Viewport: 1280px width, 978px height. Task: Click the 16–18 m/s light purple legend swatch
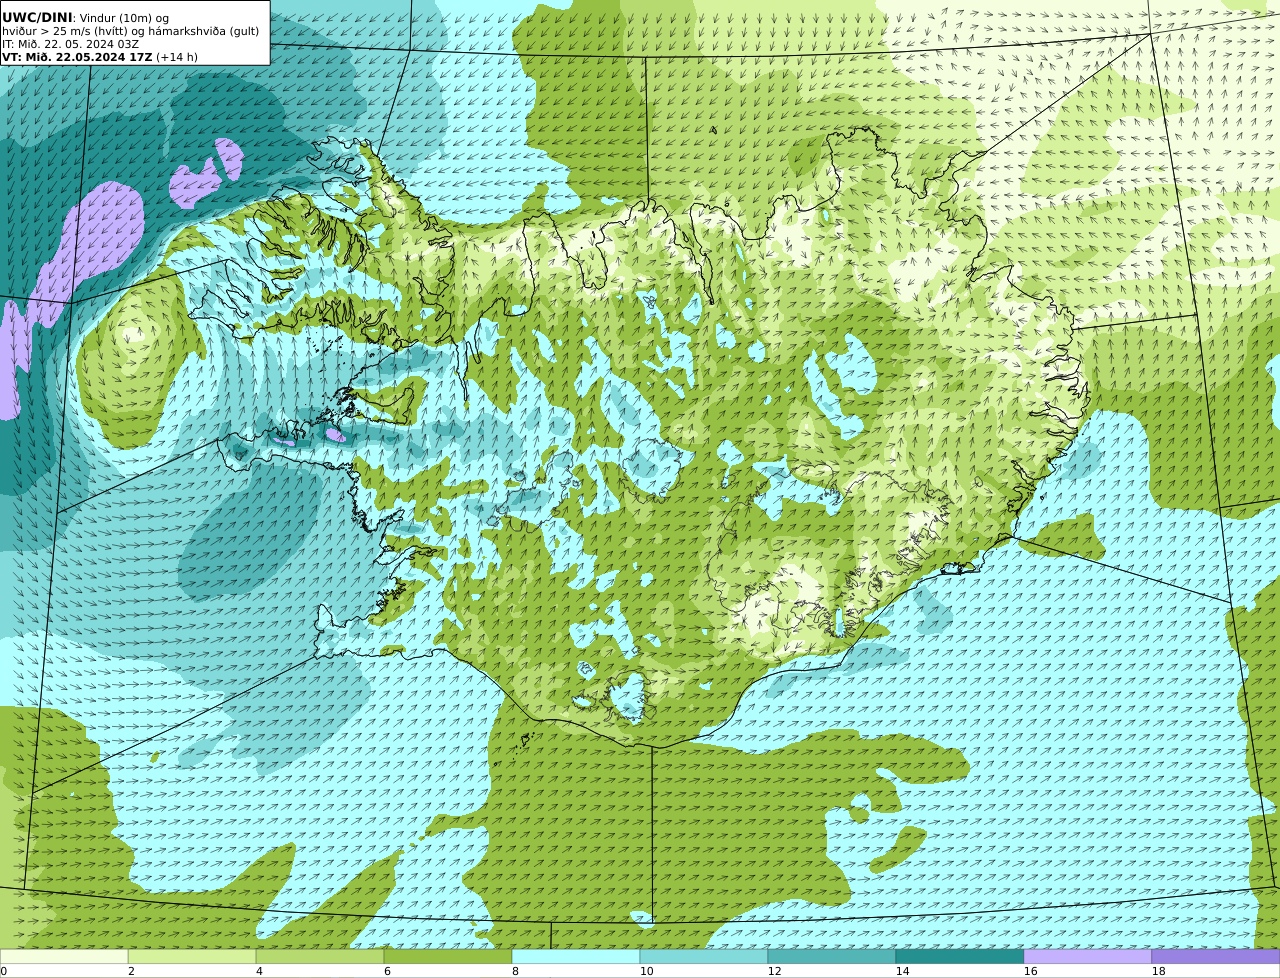point(1088,956)
